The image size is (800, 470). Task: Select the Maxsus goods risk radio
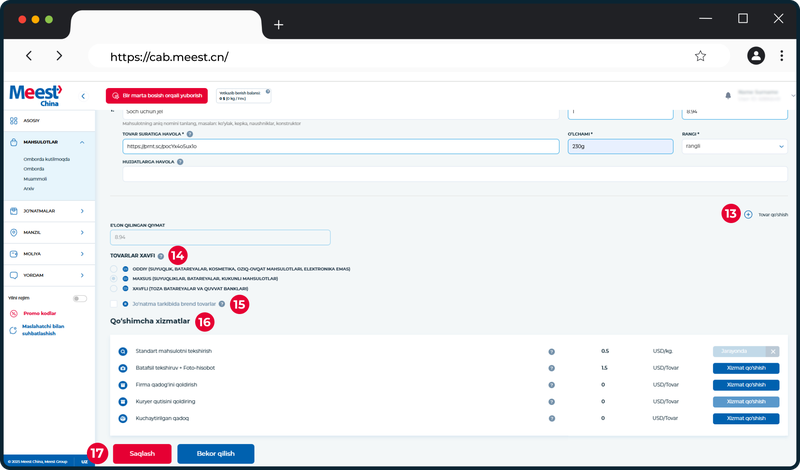click(114, 279)
